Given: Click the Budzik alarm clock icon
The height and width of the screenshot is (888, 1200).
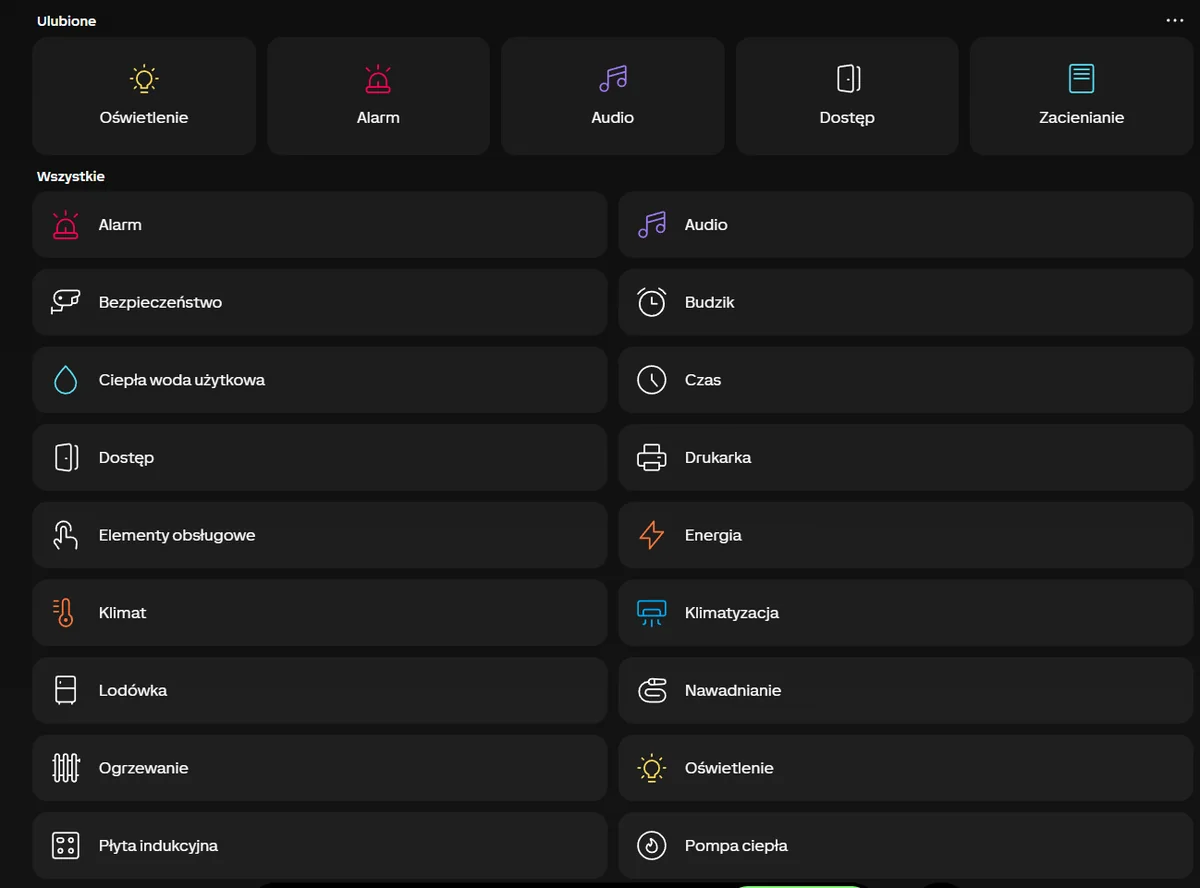Looking at the screenshot, I should (x=652, y=302).
